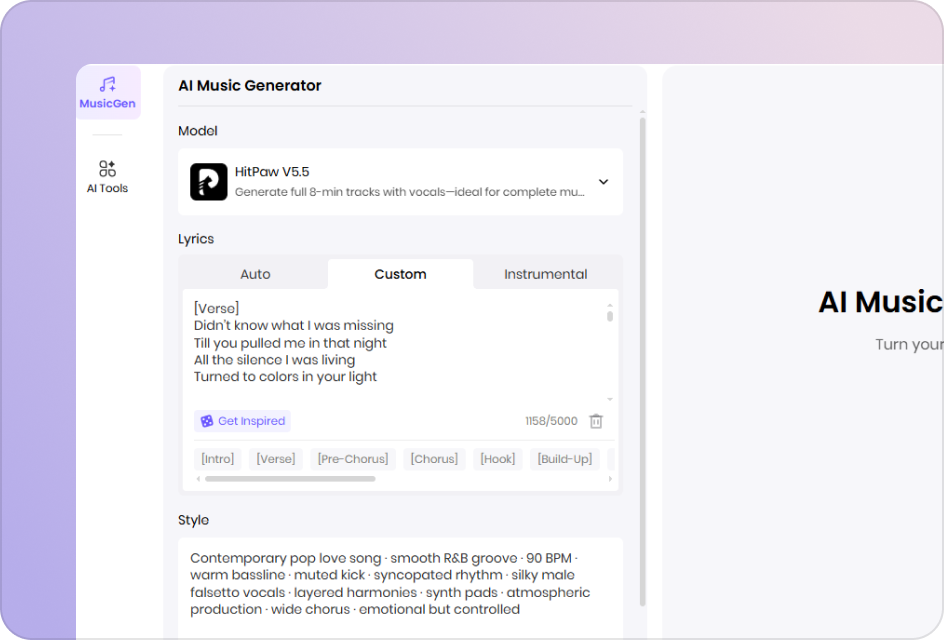Add the [Pre-Chorus] section tag
The image size is (944, 640).
click(352, 459)
